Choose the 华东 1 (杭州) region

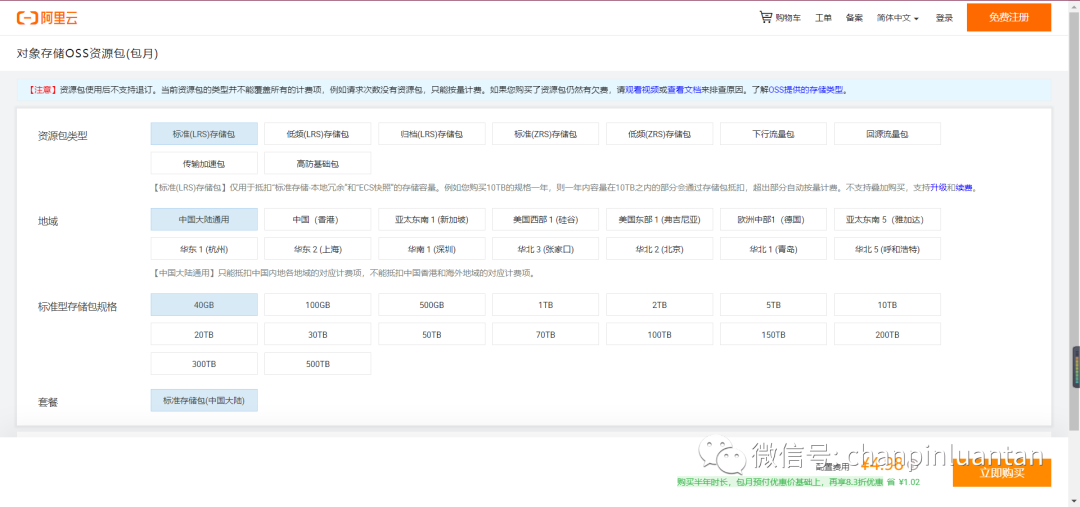click(x=204, y=249)
